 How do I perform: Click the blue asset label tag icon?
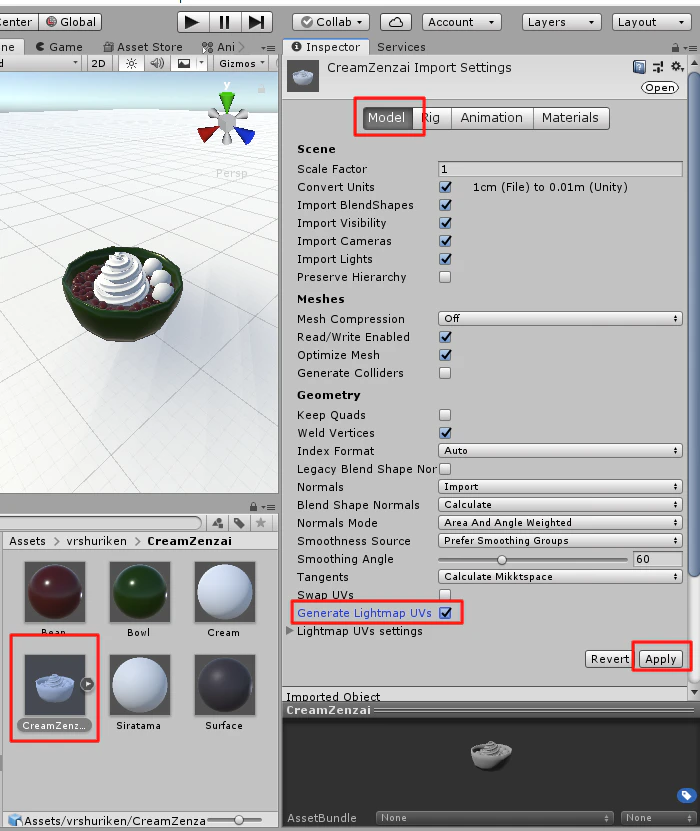click(686, 795)
